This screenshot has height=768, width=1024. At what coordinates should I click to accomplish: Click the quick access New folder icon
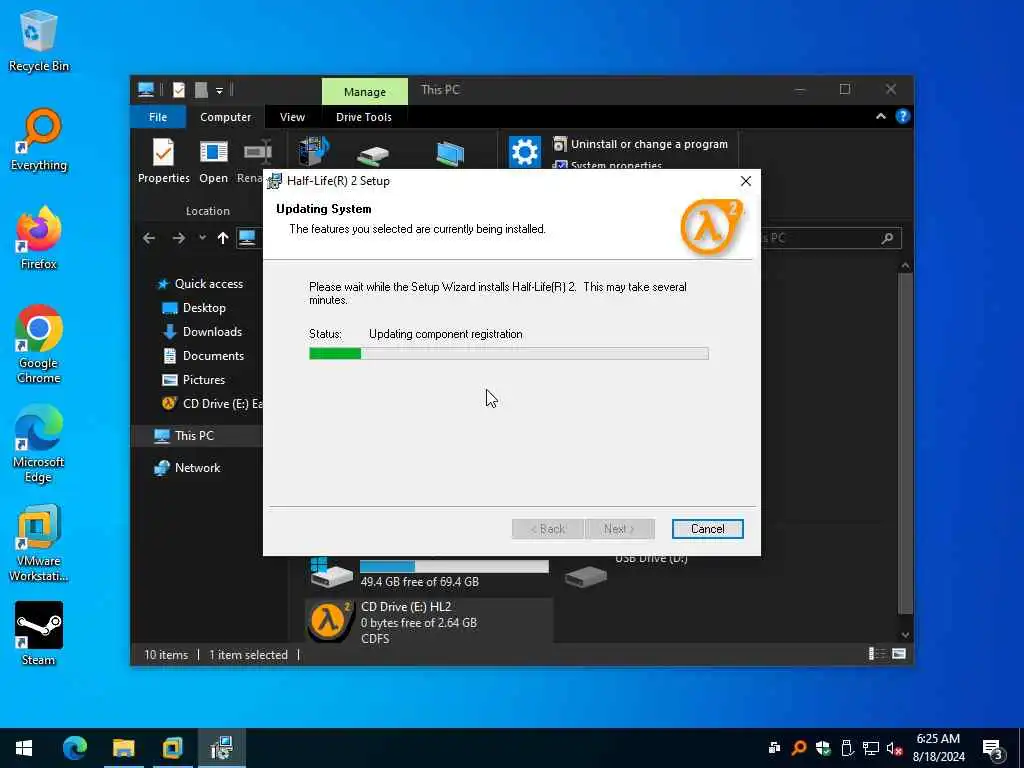201,90
